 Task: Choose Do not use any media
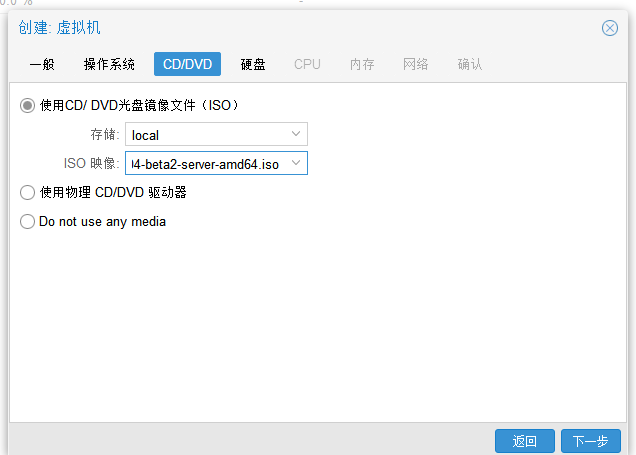(x=27, y=221)
